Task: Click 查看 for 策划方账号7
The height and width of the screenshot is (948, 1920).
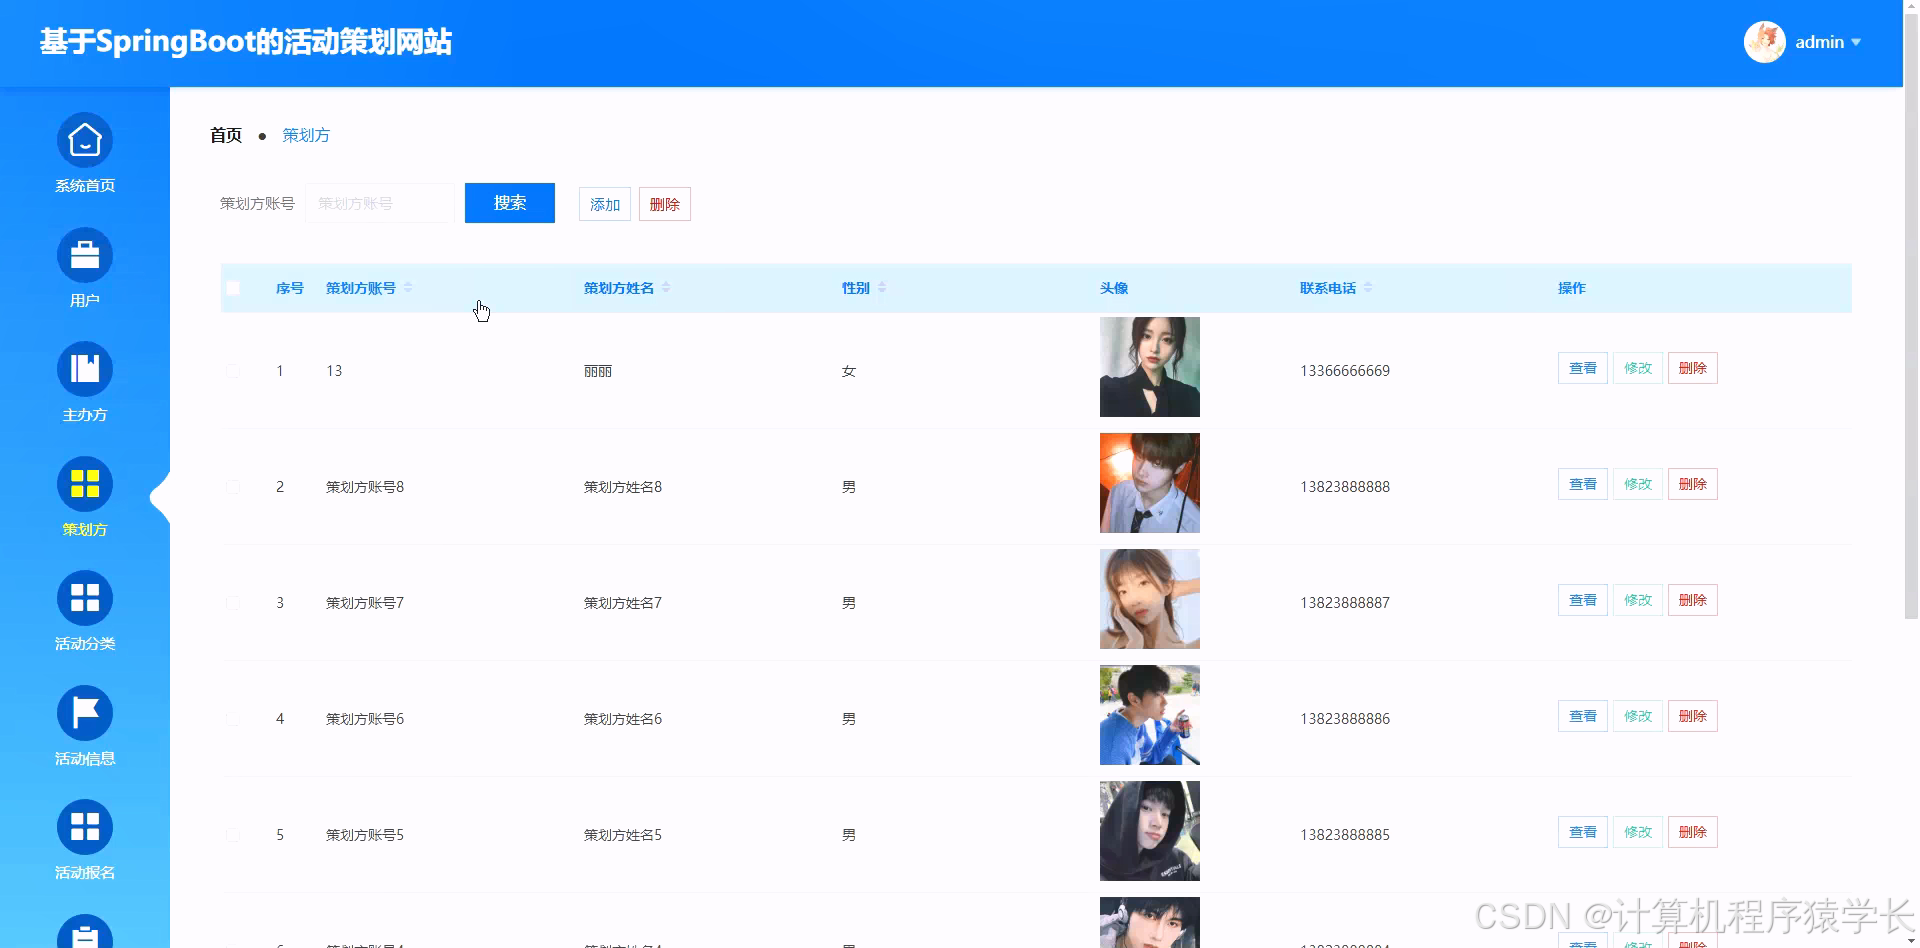Action: point(1583,600)
